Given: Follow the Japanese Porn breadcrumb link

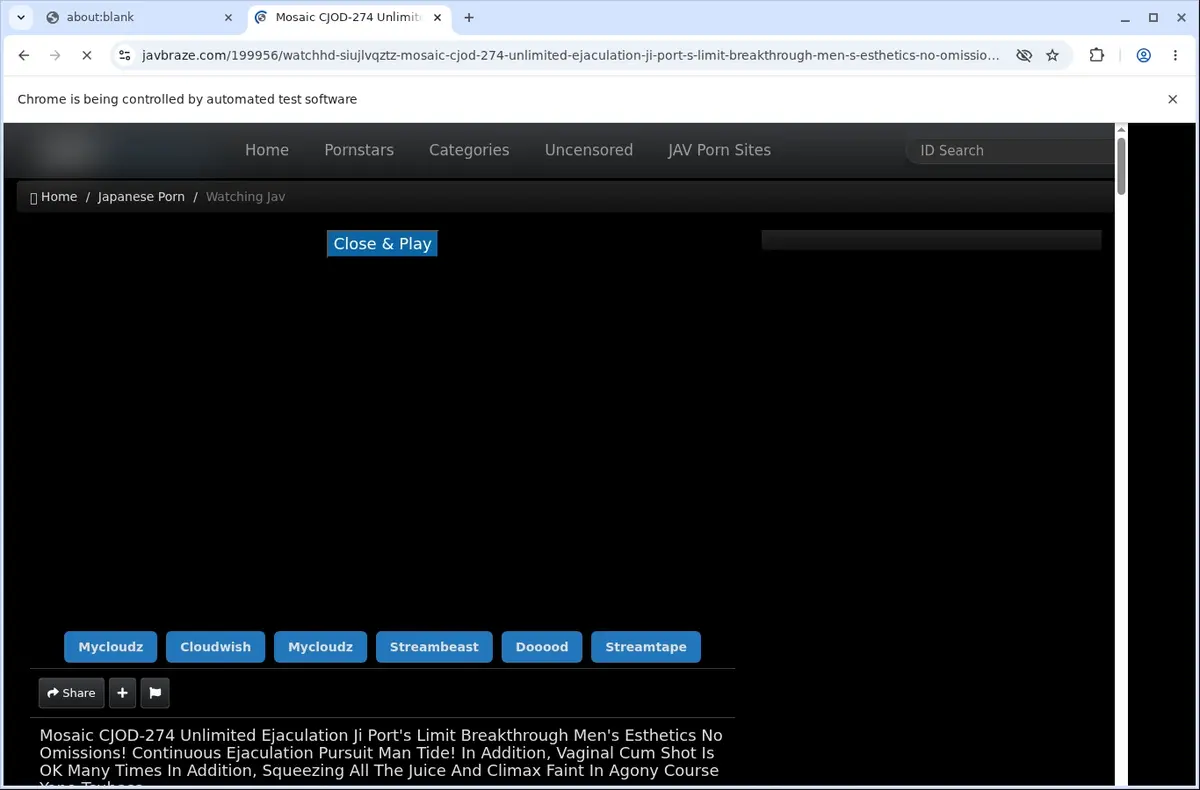Looking at the screenshot, I should tap(141, 197).
